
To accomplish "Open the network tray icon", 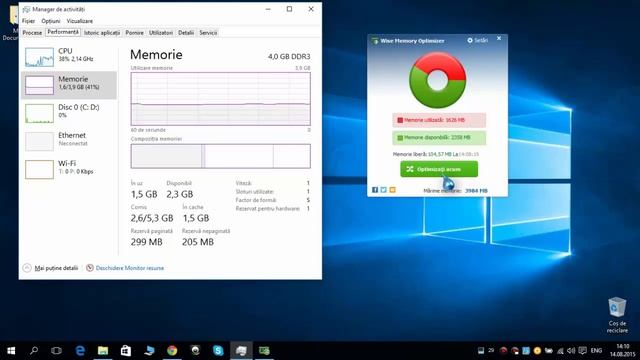I will point(560,351).
